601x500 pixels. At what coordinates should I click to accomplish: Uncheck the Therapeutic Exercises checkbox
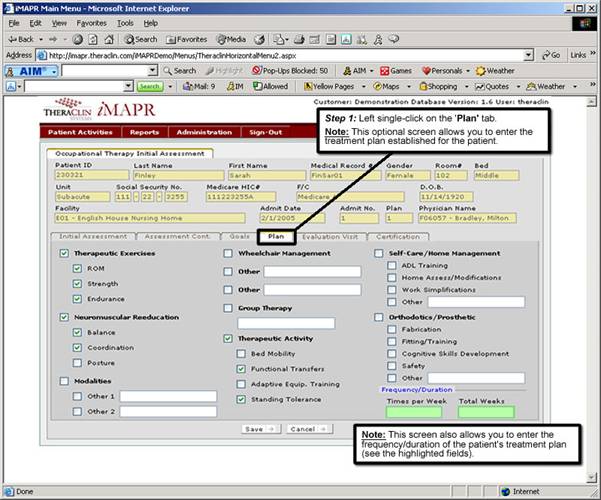point(65,254)
